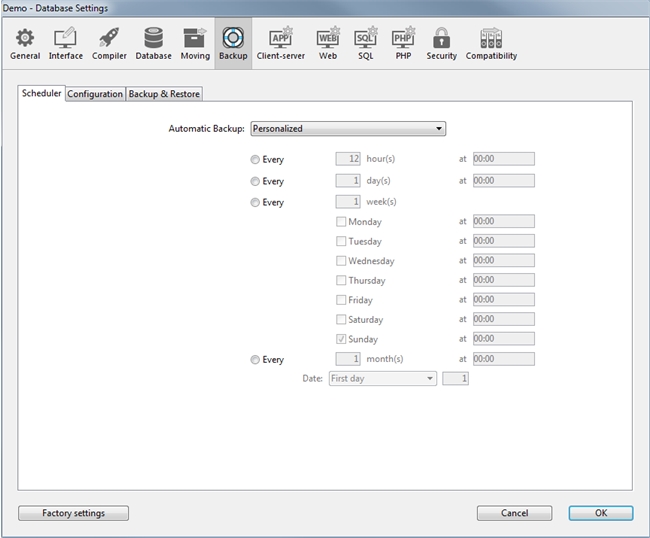Switch to the Configuration tab
650x538 pixels.
(x=95, y=94)
